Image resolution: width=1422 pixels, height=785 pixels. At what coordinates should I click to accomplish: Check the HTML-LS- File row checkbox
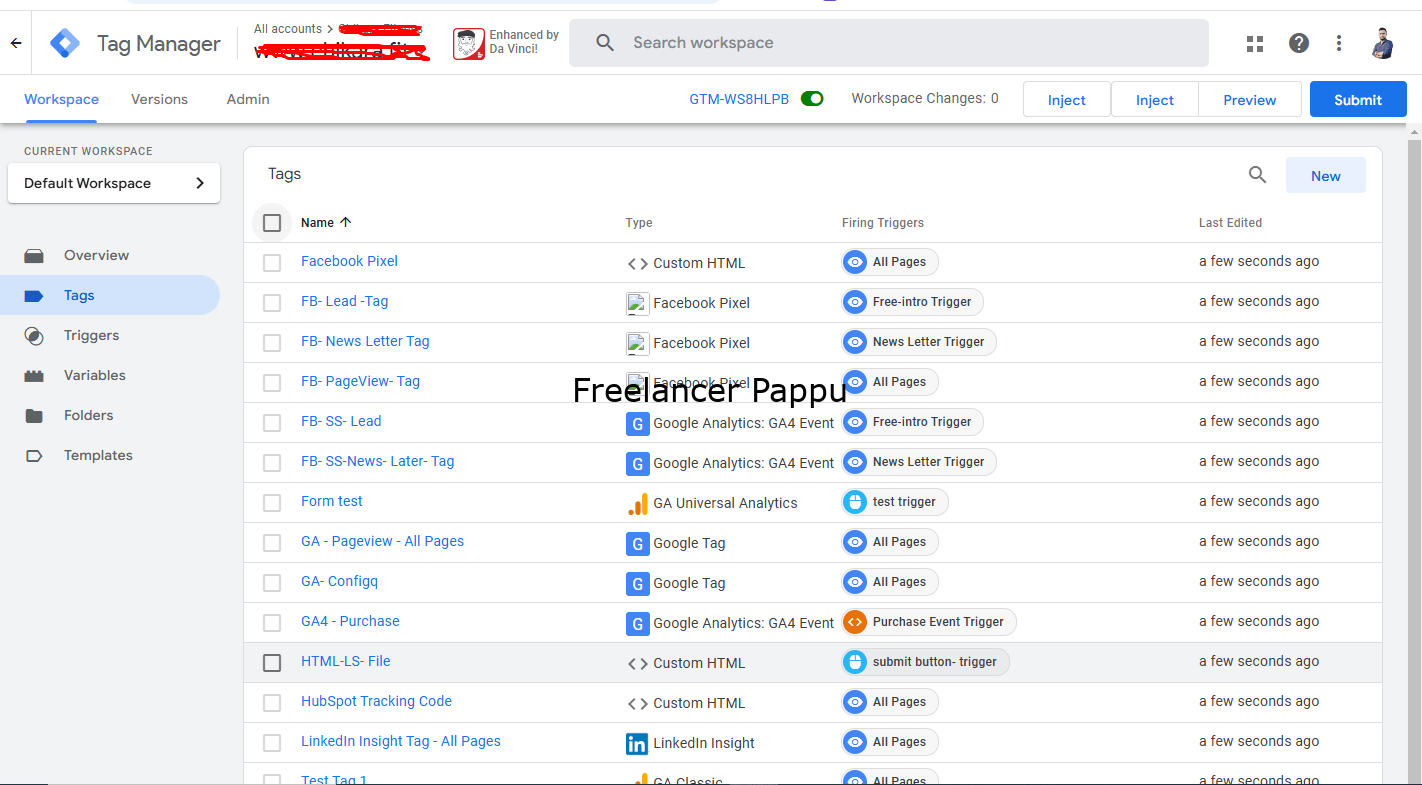coord(272,663)
